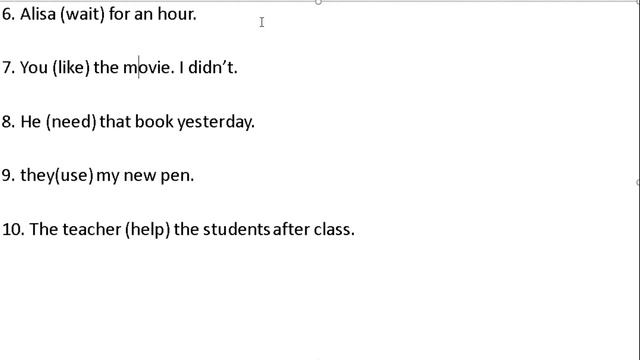Click the word "movie" in sentence 7
Viewport: 640px width, 360px height.
147,68
